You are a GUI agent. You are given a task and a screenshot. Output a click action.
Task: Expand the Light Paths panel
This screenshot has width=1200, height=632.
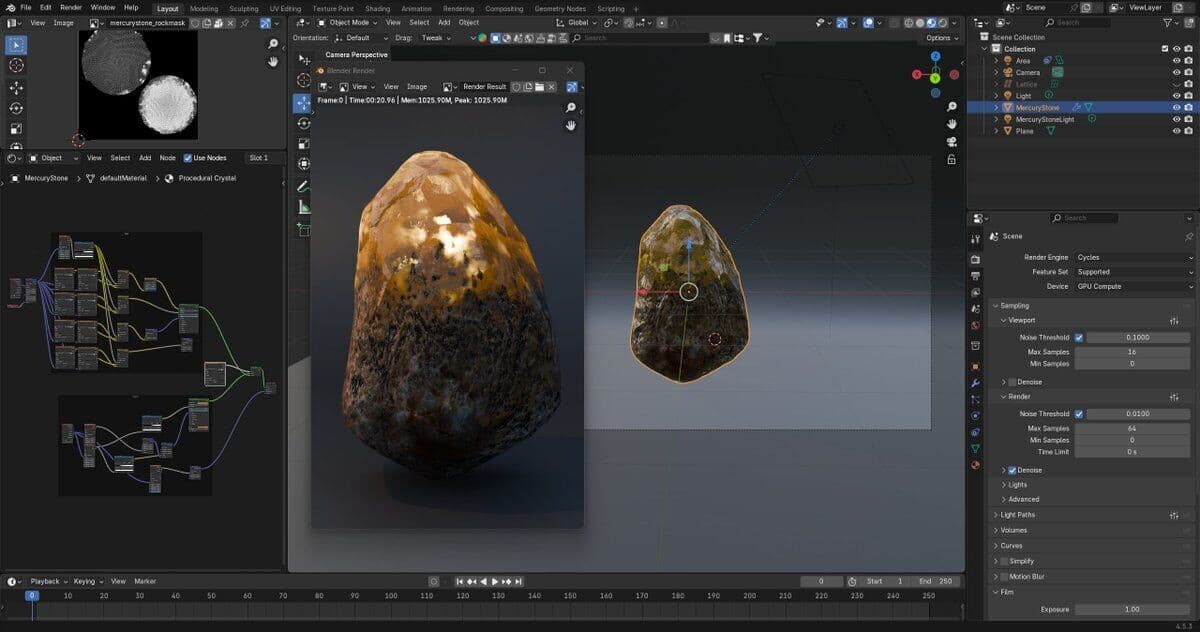1015,515
